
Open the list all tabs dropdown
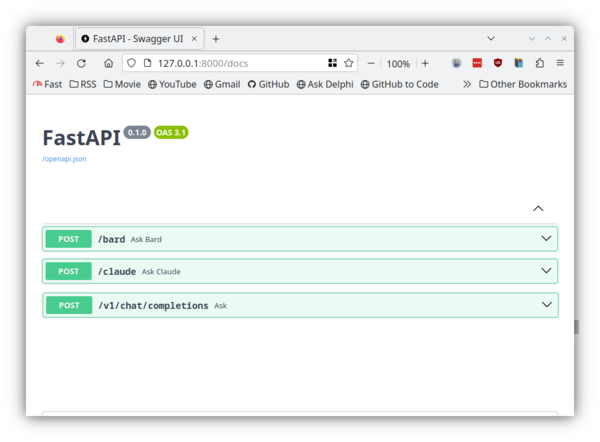click(491, 39)
